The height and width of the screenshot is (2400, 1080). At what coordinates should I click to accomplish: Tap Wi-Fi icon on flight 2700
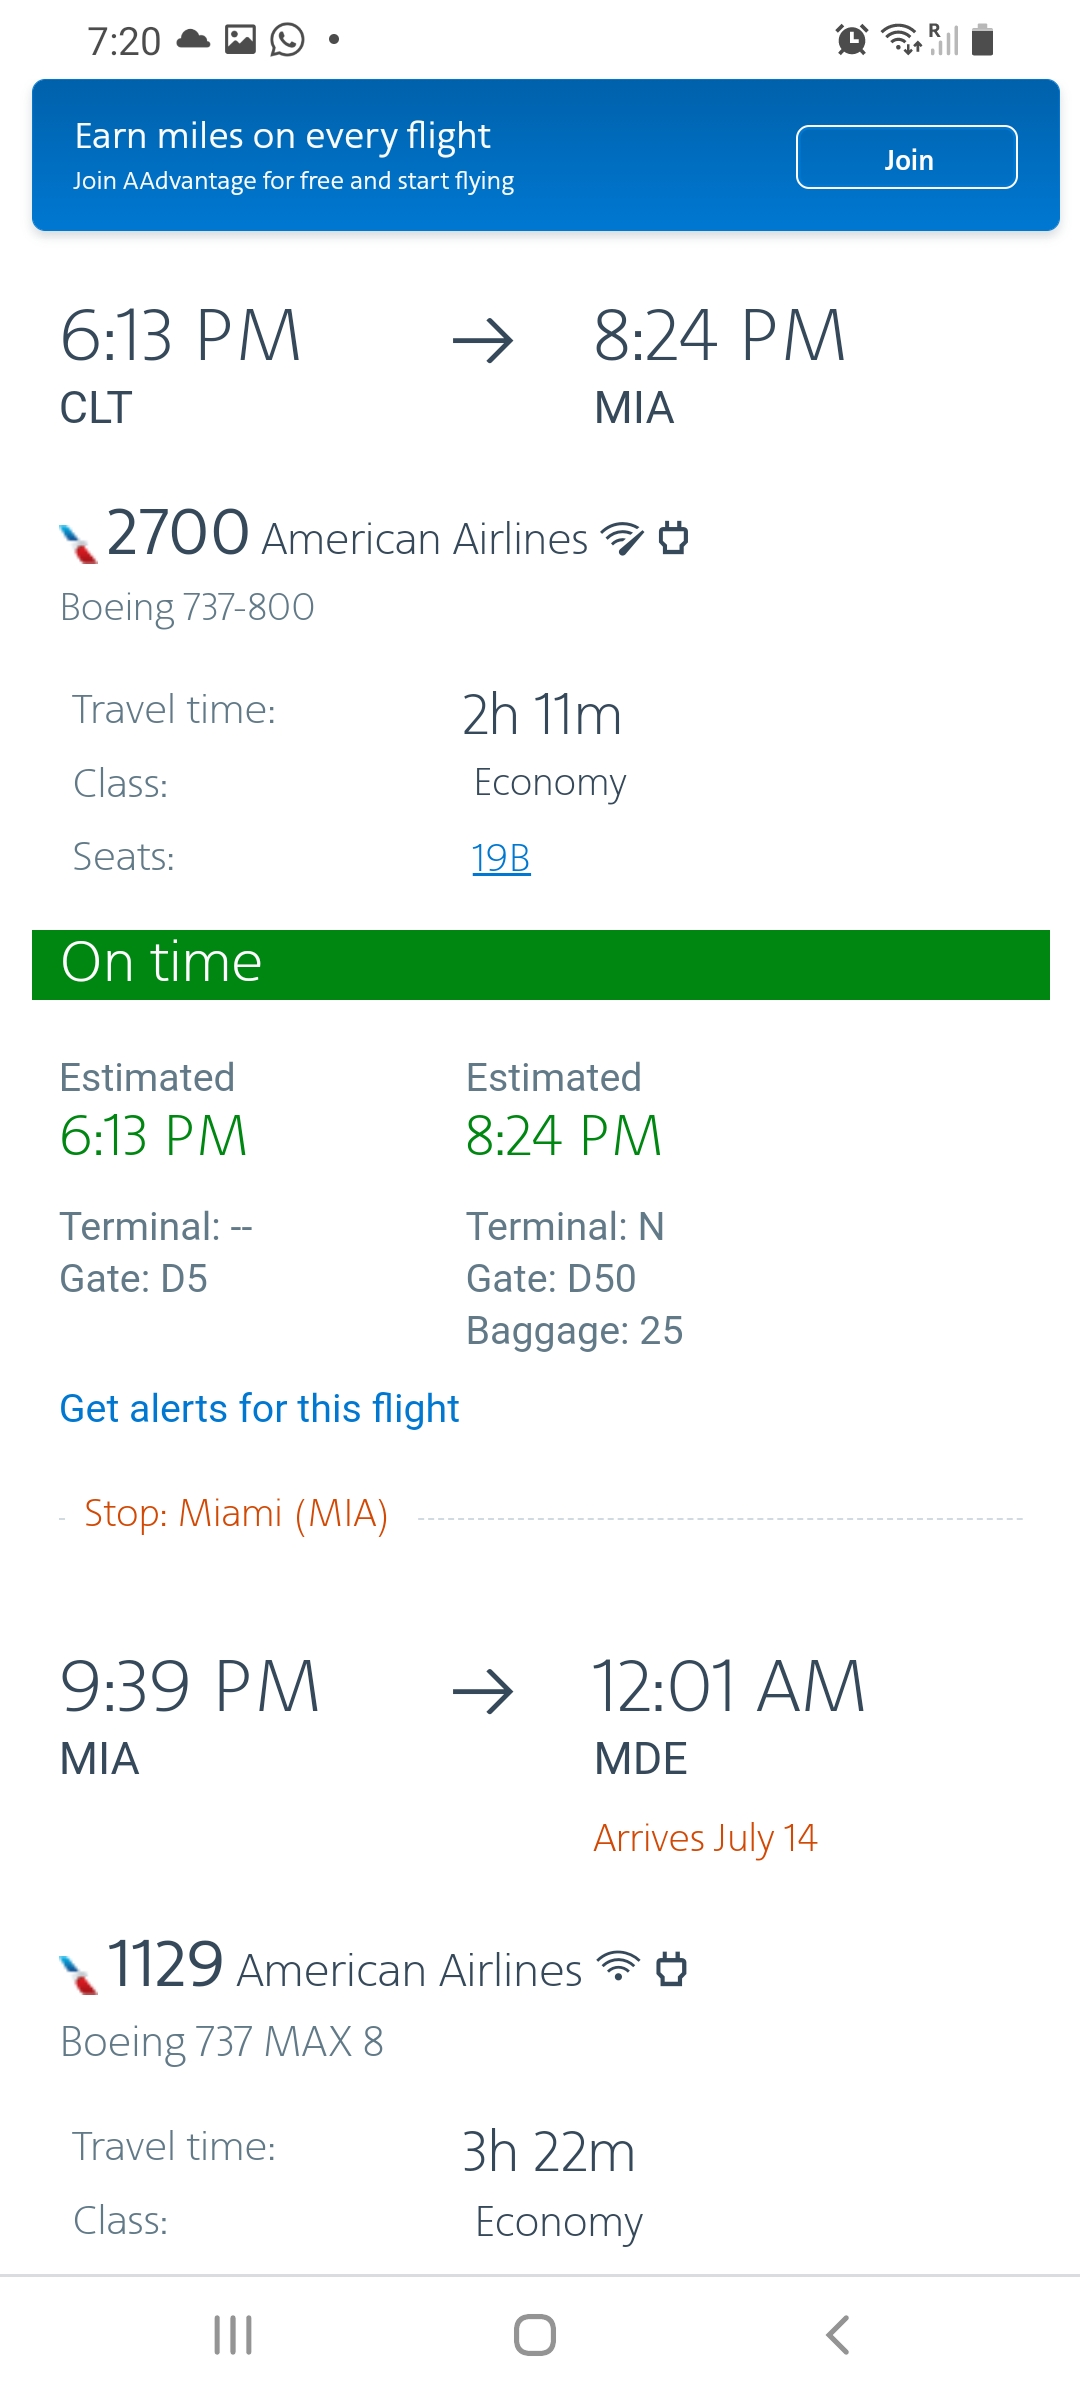621,538
